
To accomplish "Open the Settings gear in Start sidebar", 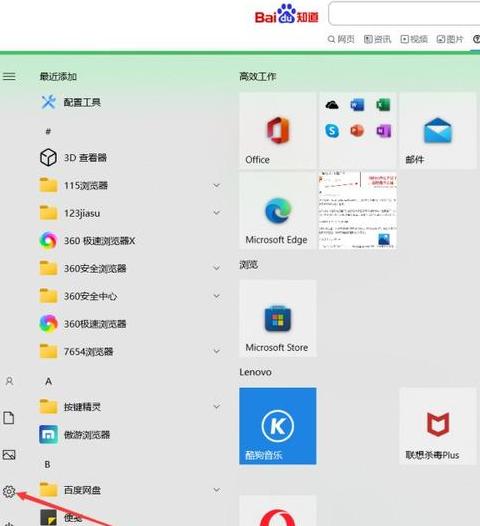I will tap(9, 491).
